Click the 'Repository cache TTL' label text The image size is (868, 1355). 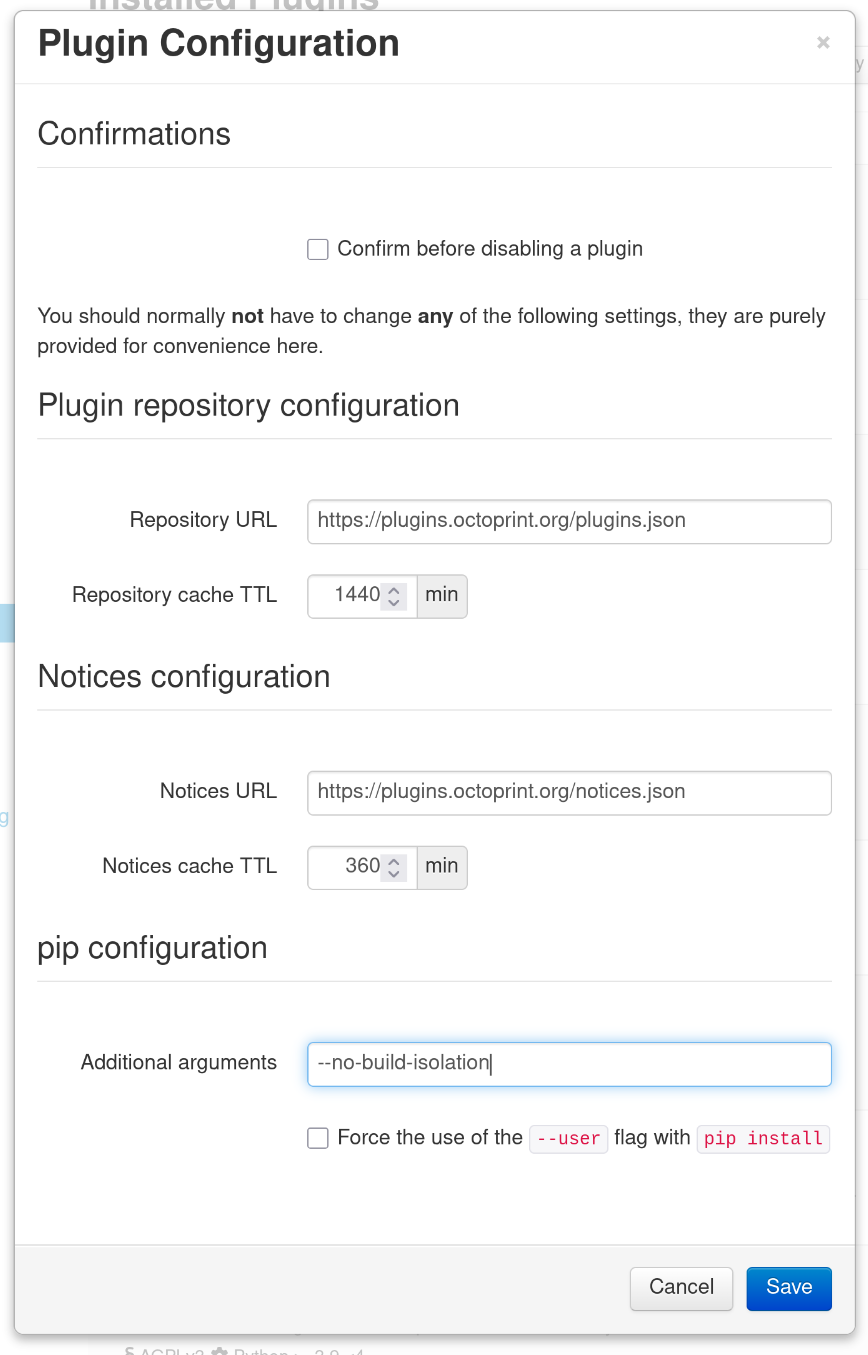[x=174, y=595]
